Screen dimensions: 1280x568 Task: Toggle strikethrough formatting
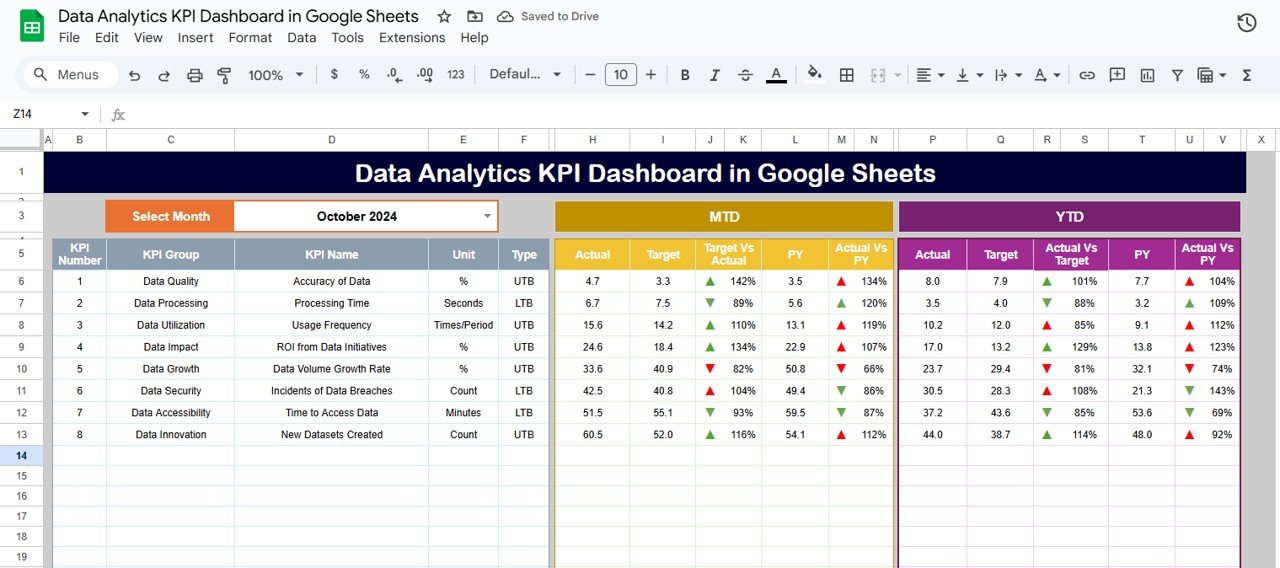(745, 75)
